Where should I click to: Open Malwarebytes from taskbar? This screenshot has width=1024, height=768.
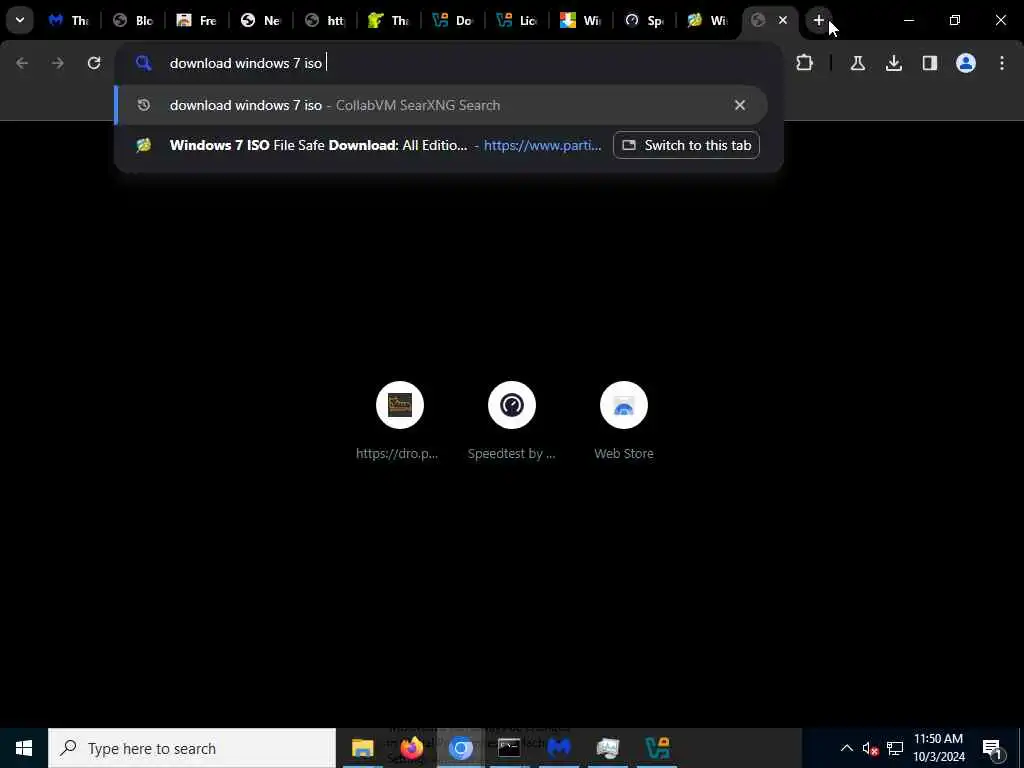pyautogui.click(x=559, y=748)
